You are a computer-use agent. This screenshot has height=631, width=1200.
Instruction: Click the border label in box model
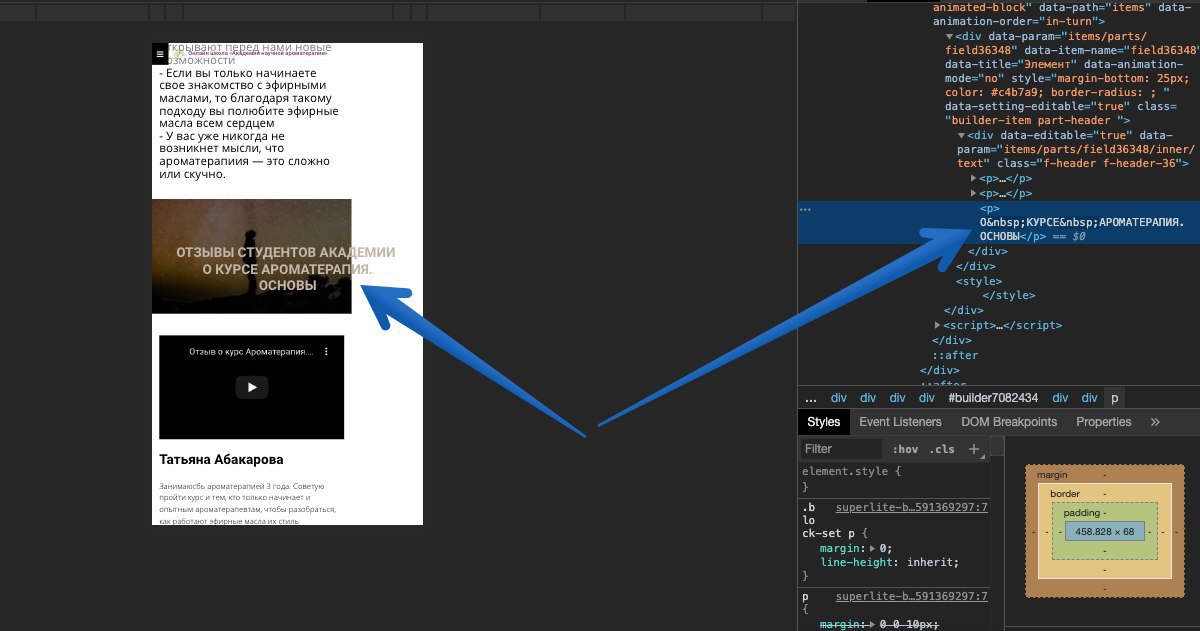point(1065,494)
